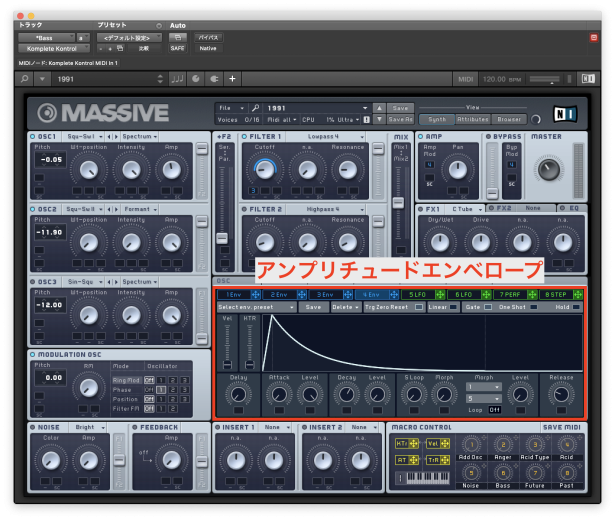
Task: Click the envelope Release knob
Action: click(561, 396)
